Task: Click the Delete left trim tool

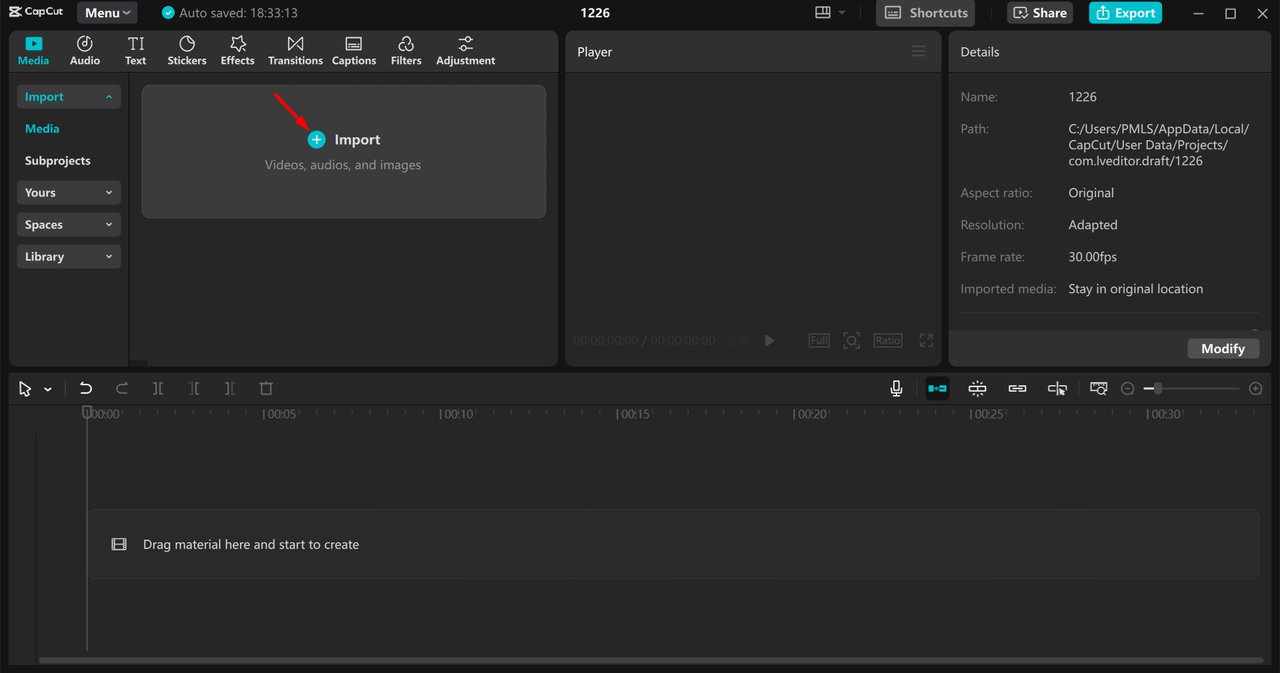Action: pyautogui.click(x=194, y=388)
